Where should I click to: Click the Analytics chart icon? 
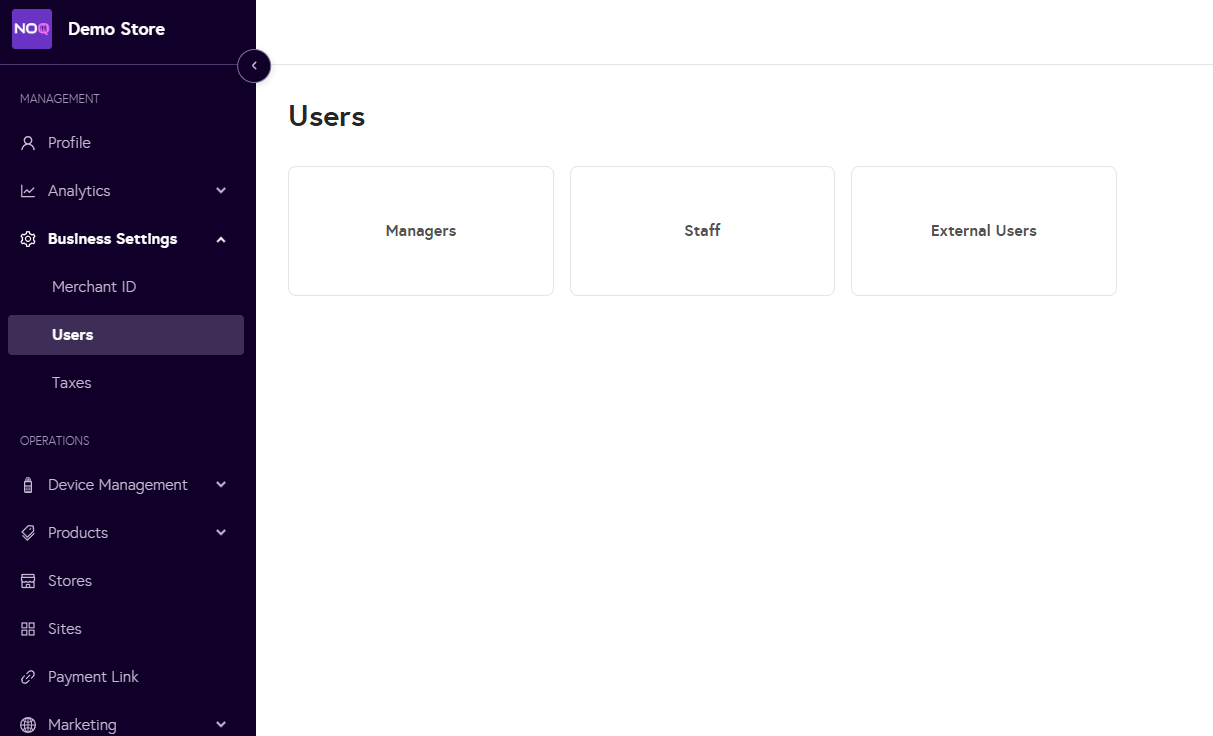[28, 191]
